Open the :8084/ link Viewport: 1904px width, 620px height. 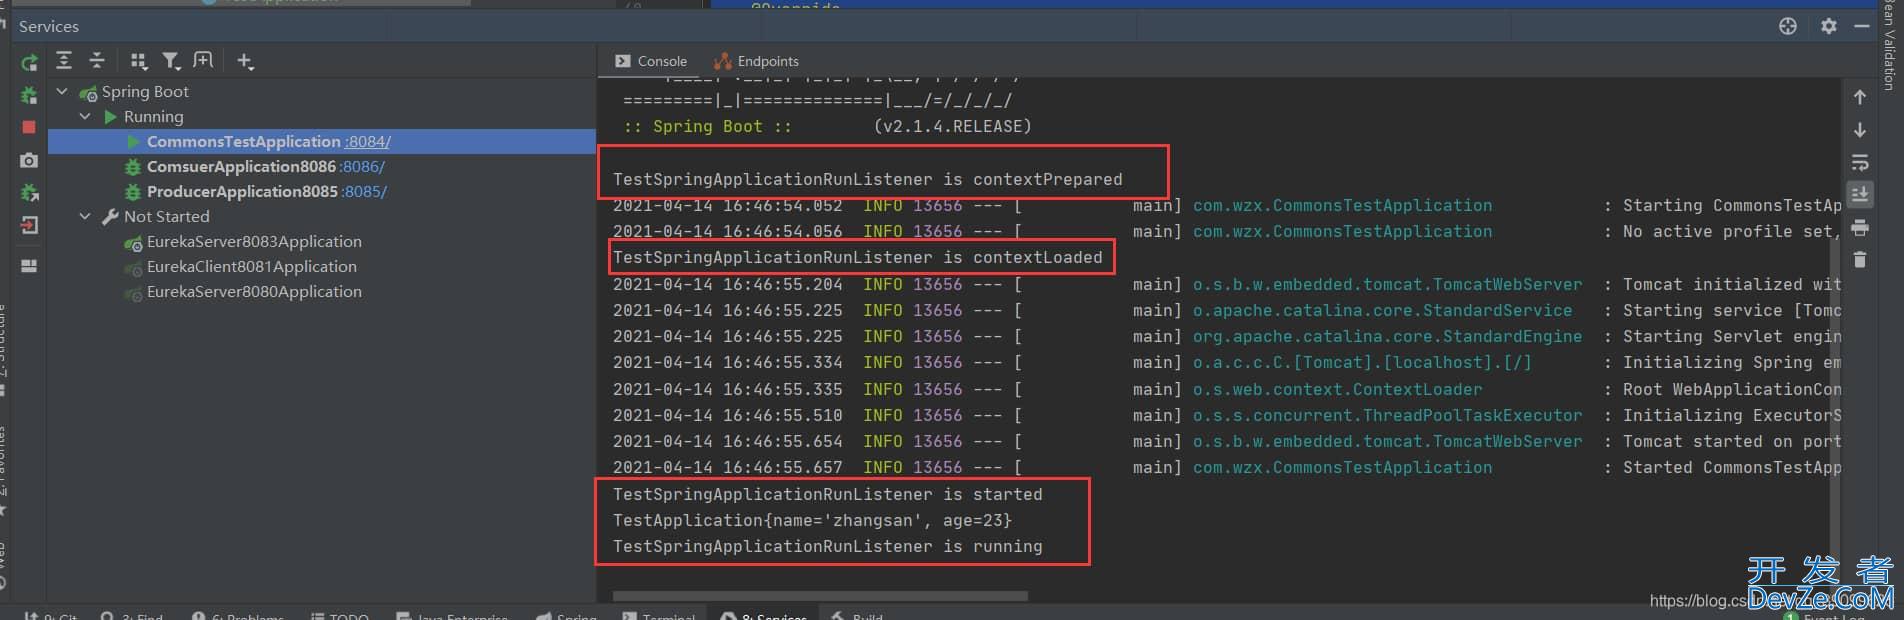368,142
